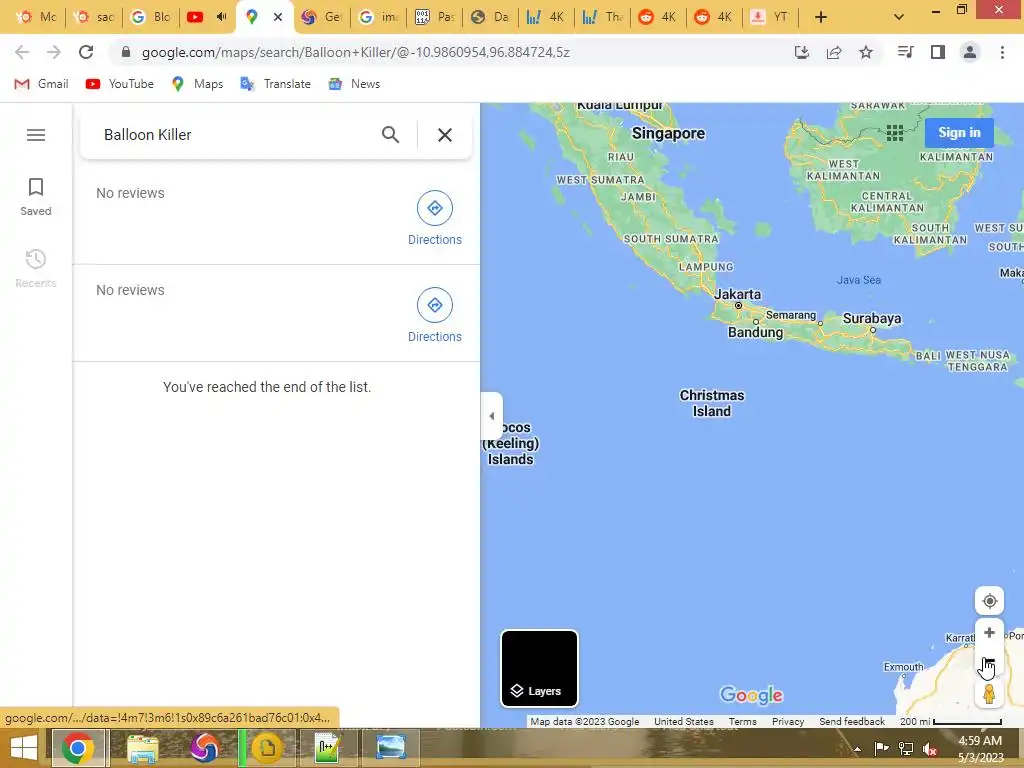Open the Layers map type thumbnail

pos(539,668)
